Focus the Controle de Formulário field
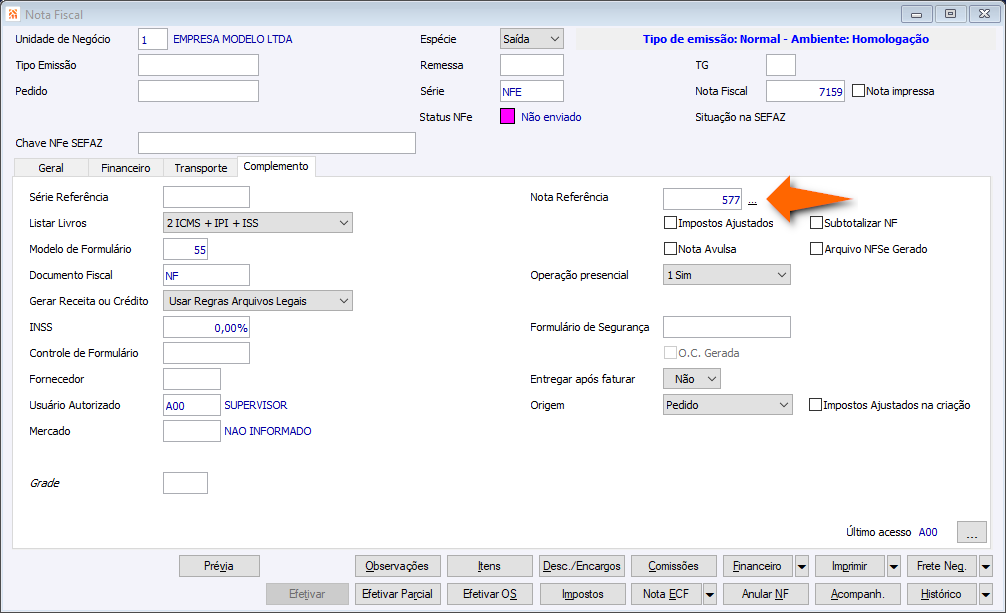The width and height of the screenshot is (1006, 613). tap(206, 353)
